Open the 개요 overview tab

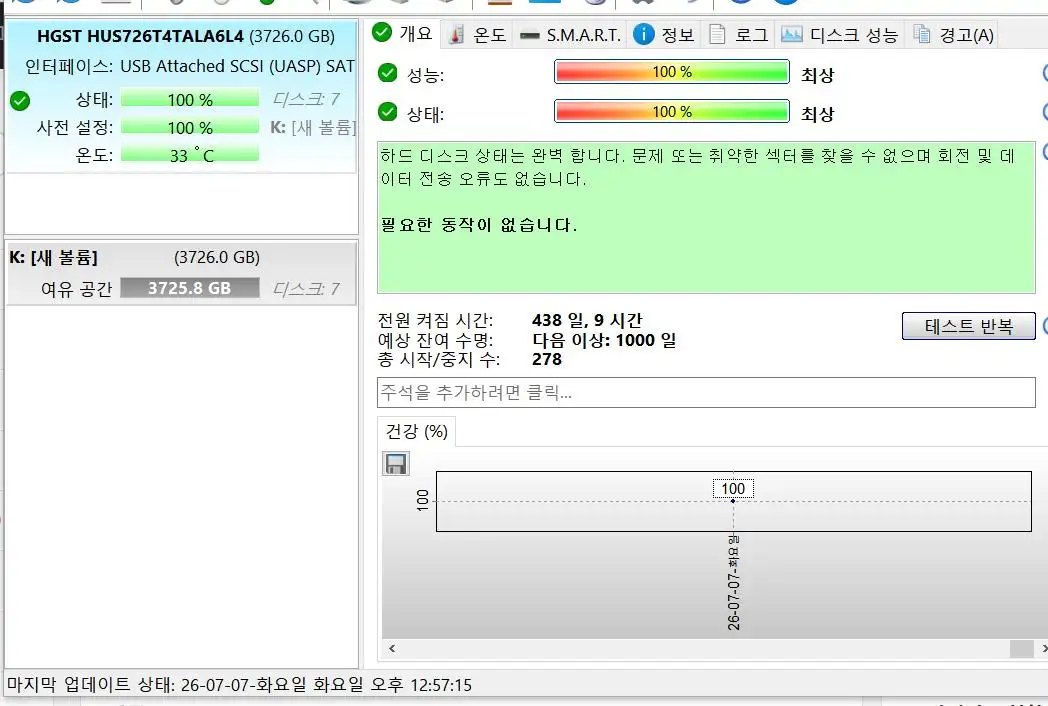coord(404,33)
